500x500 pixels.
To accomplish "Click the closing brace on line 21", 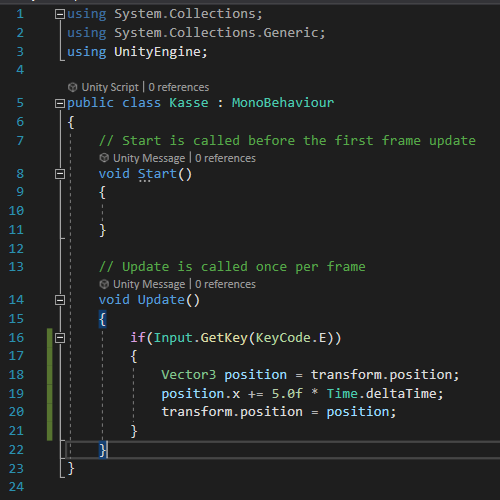I will pyautogui.click(x=134, y=431).
